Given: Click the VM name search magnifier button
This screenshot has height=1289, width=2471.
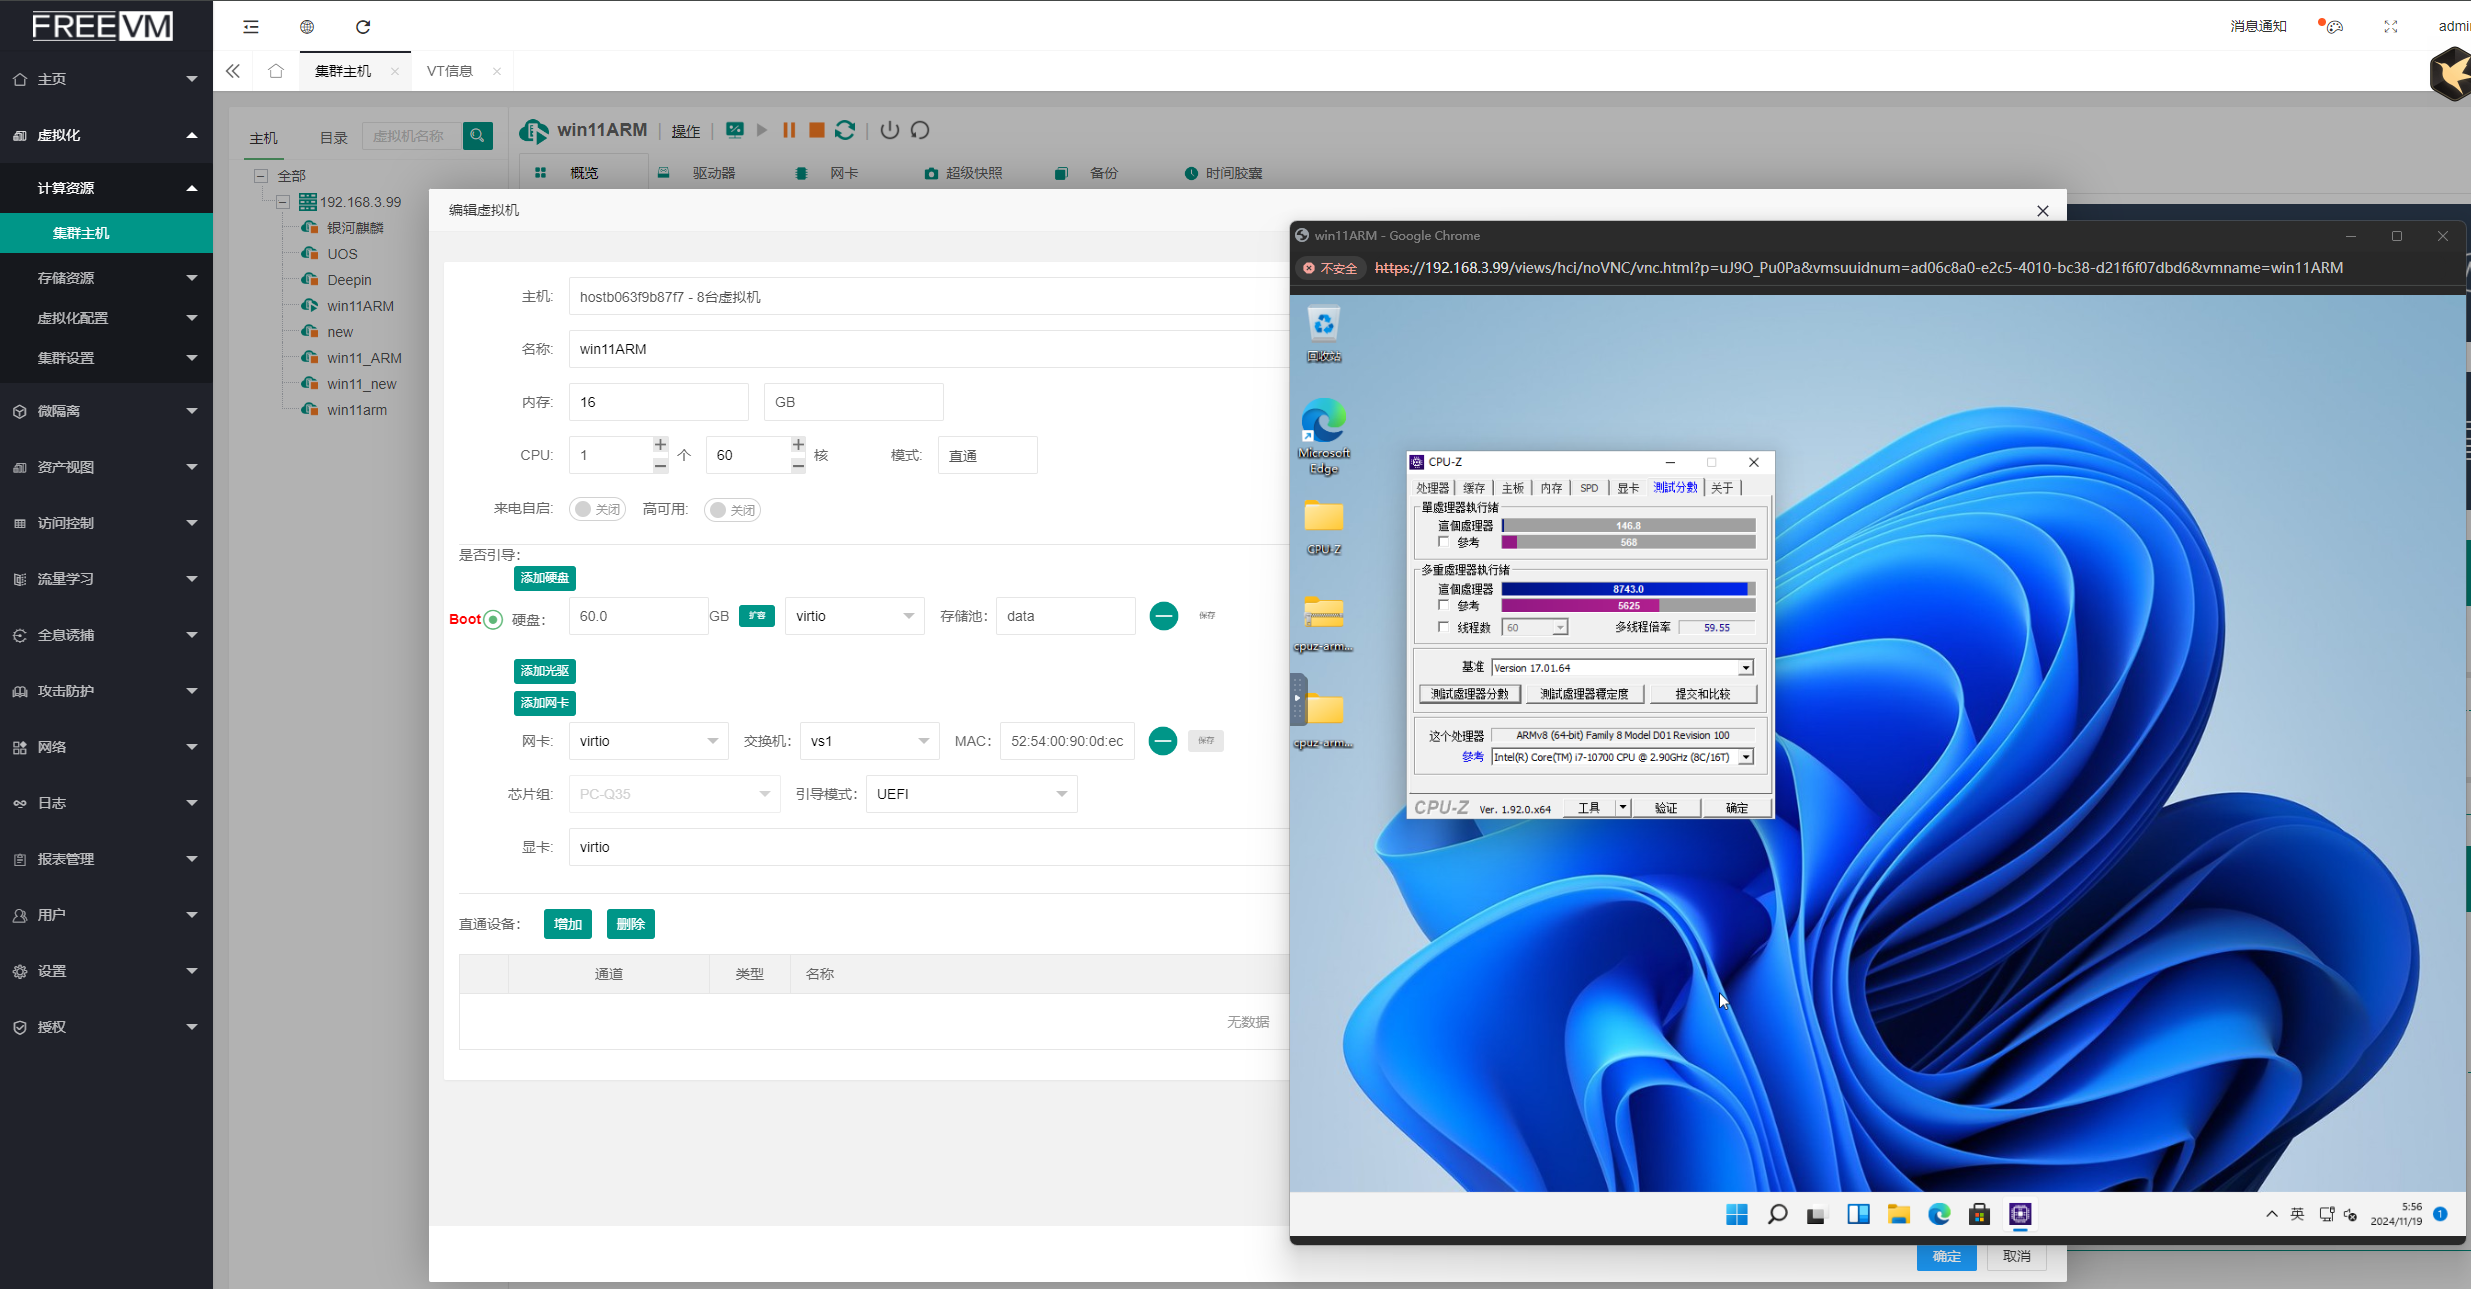Looking at the screenshot, I should click(478, 136).
